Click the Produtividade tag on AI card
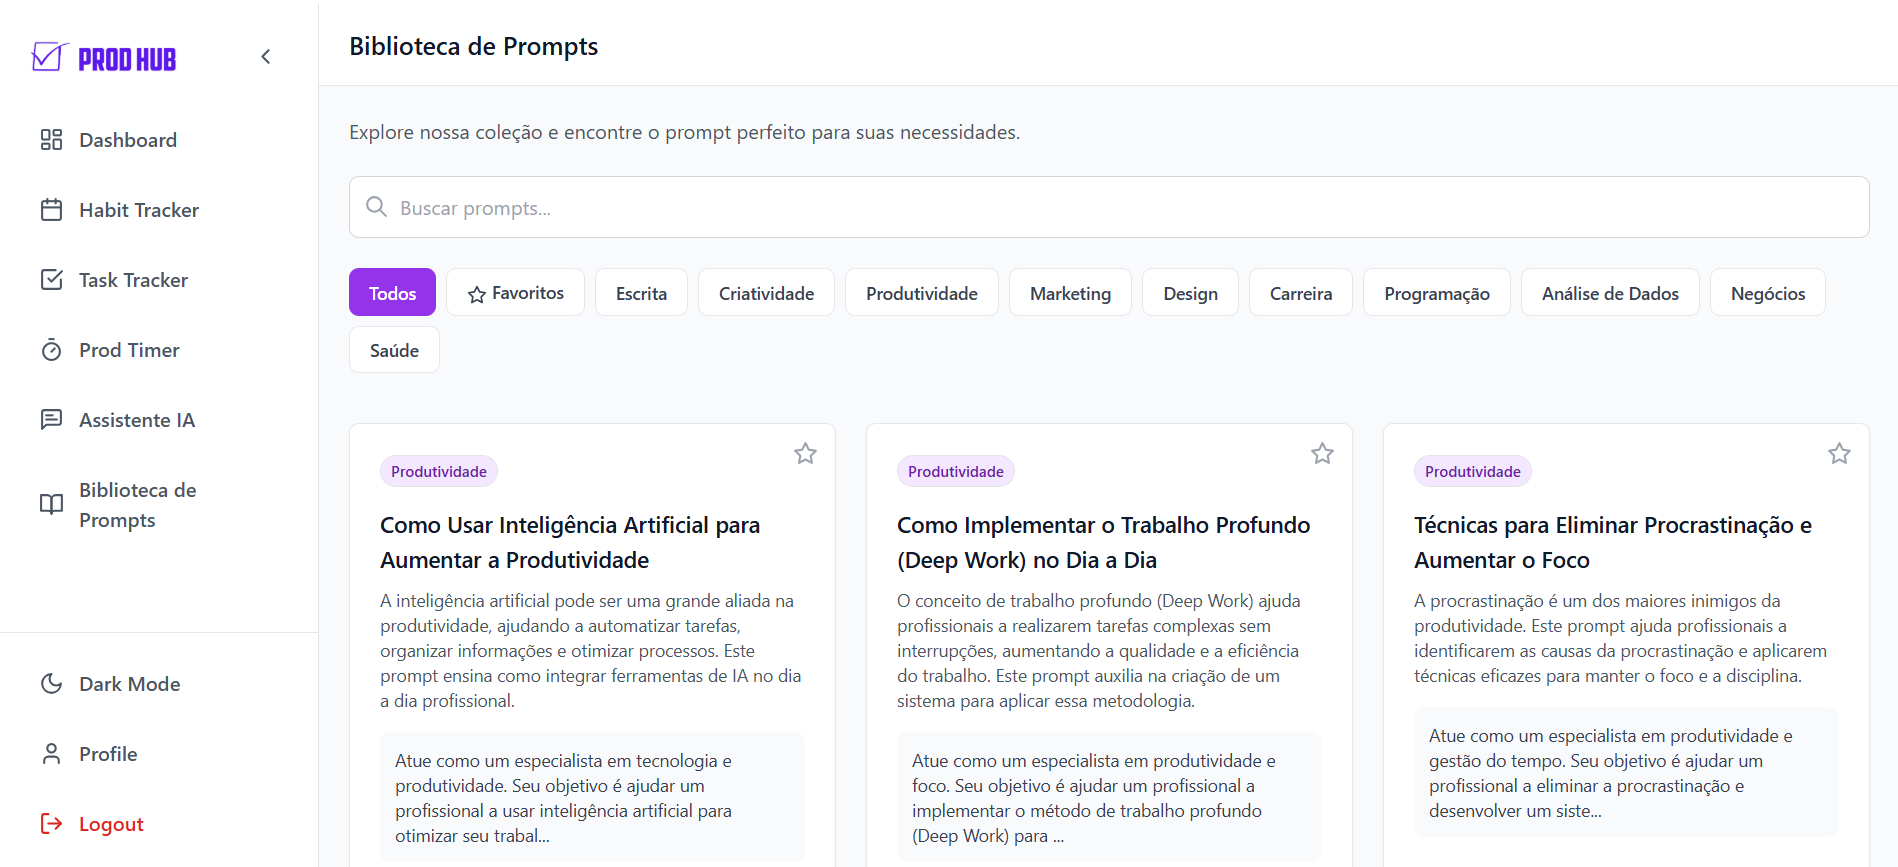Image resolution: width=1898 pixels, height=867 pixels. (x=439, y=471)
